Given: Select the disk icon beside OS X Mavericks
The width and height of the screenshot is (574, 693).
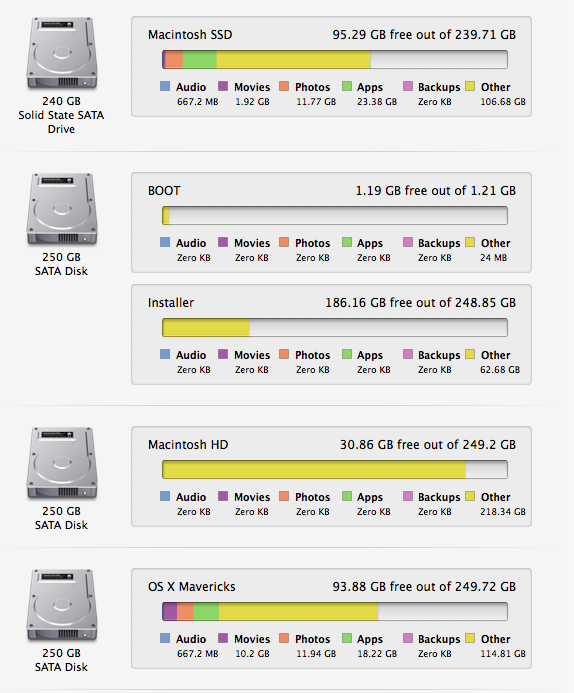Looking at the screenshot, I should (62, 605).
